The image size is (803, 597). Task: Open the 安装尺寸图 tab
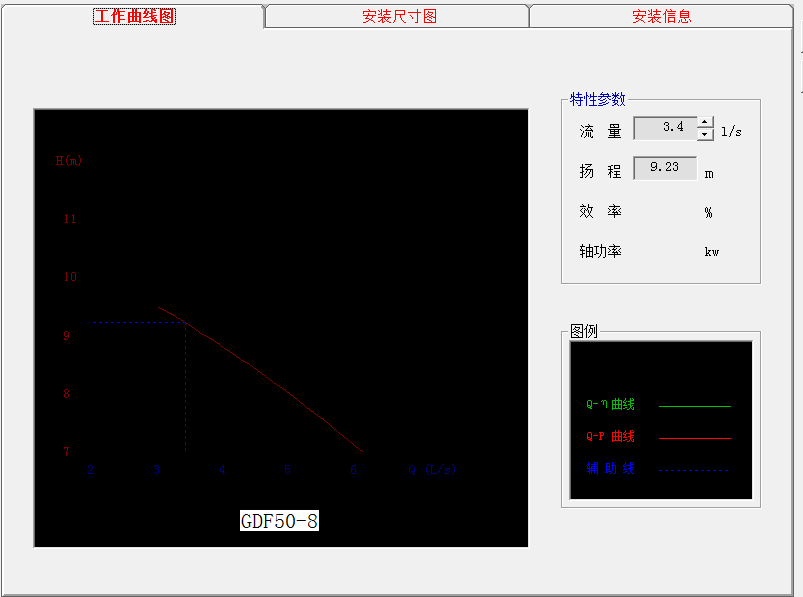tap(399, 16)
